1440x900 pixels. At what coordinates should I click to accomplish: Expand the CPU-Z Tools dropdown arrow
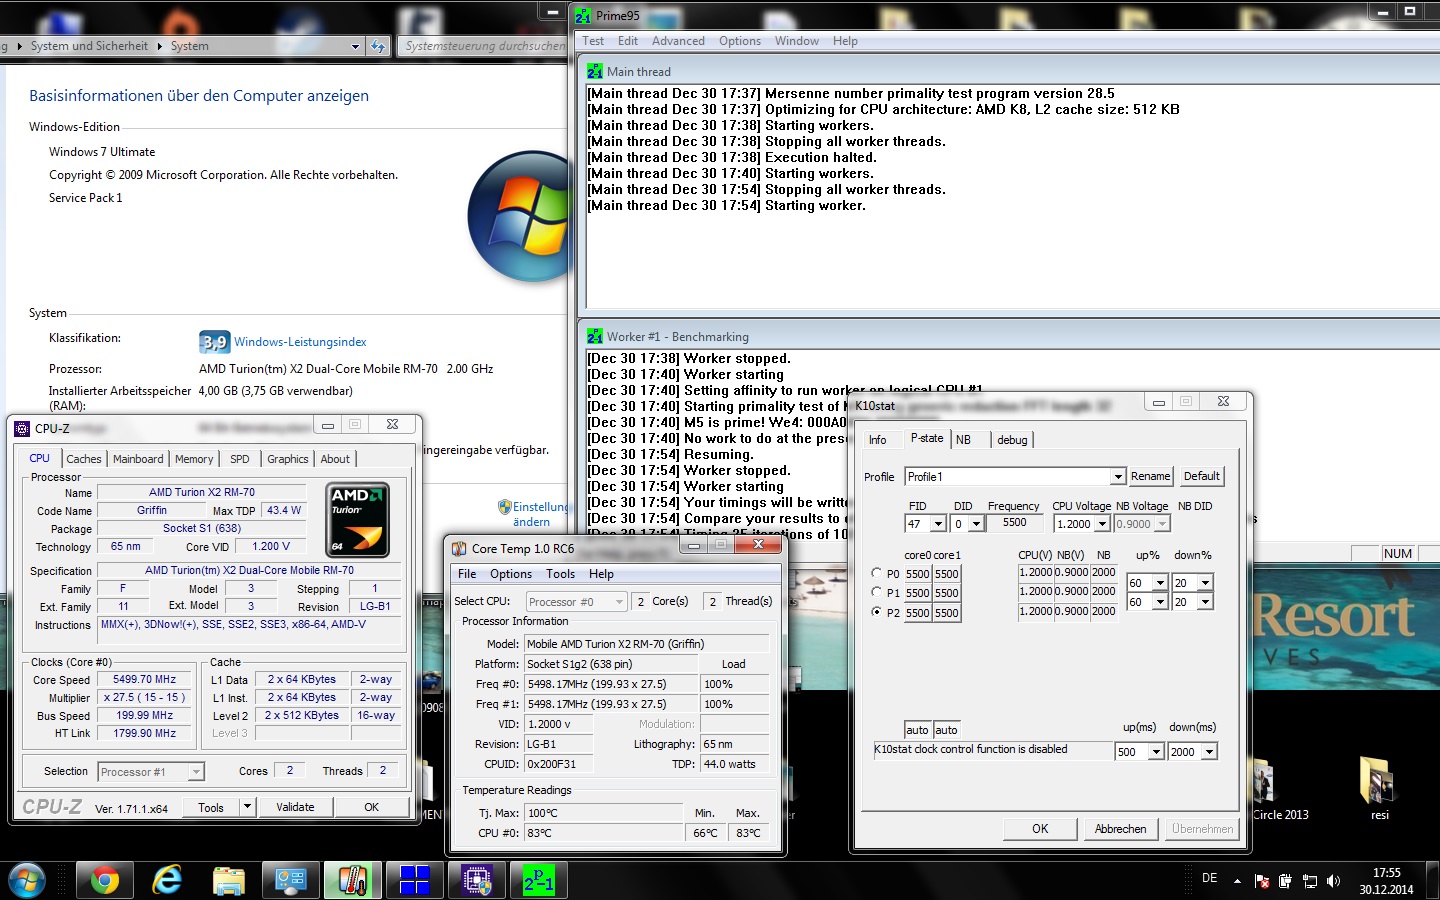click(247, 806)
